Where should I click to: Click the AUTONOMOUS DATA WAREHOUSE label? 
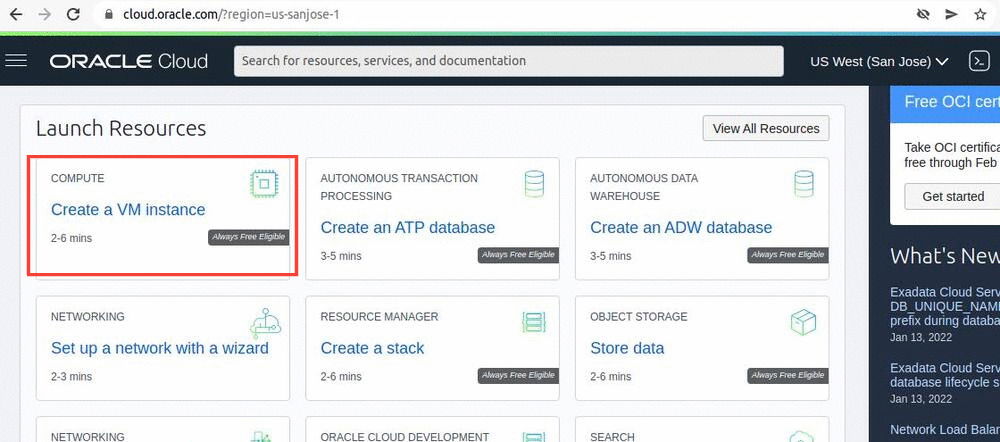pyautogui.click(x=644, y=187)
